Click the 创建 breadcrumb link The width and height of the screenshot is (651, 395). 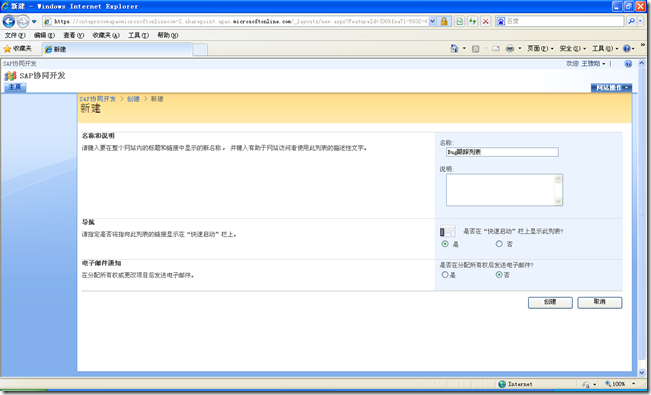pyautogui.click(x=133, y=99)
